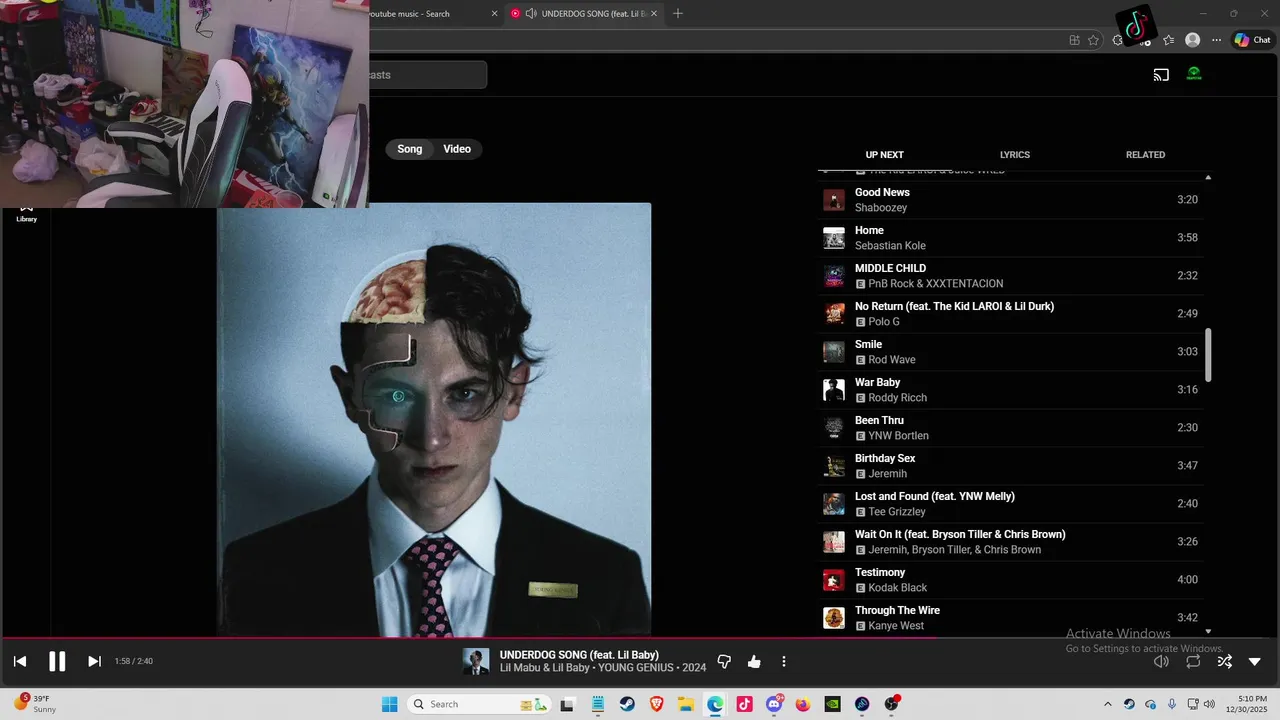Open the UP NEXT tab

[884, 155]
